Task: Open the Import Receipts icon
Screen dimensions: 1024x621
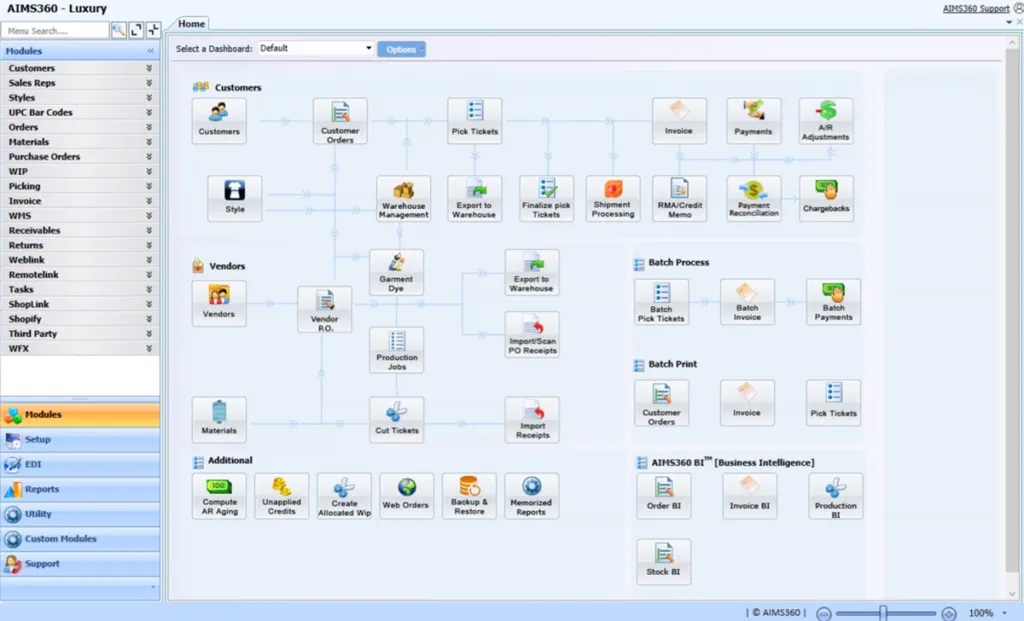Action: click(x=532, y=419)
